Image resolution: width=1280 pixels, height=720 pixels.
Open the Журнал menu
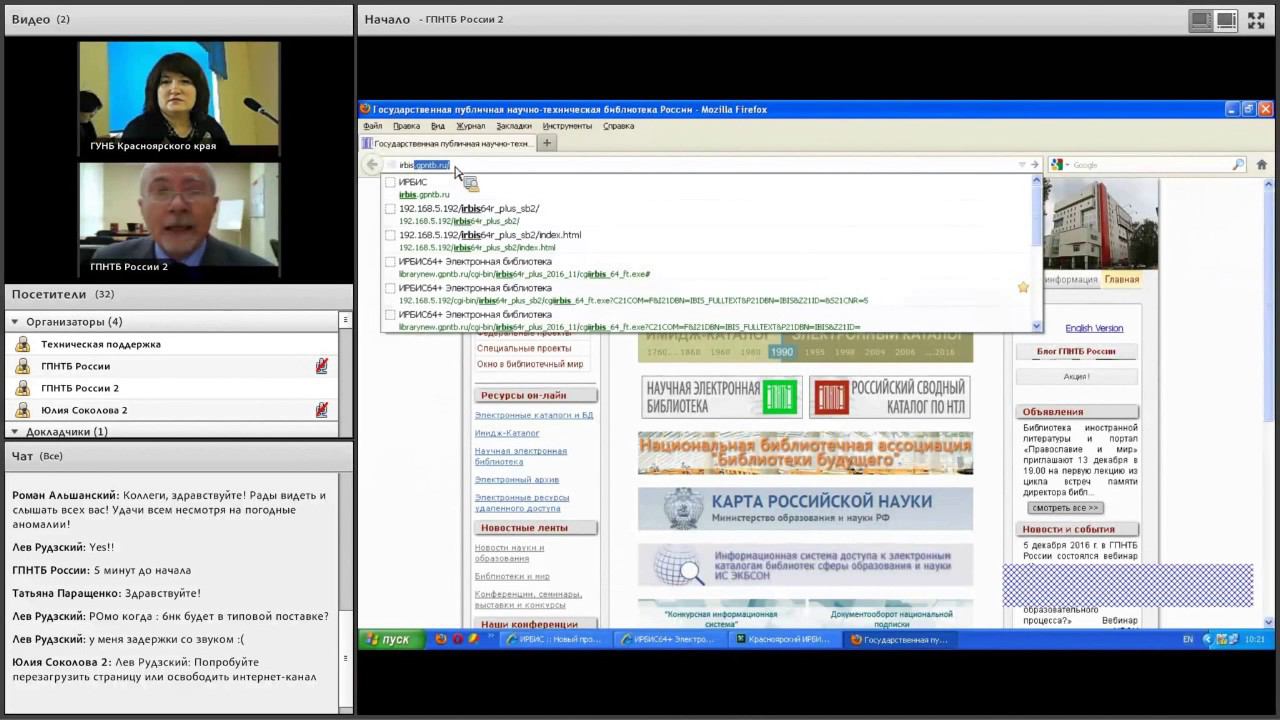pos(470,126)
